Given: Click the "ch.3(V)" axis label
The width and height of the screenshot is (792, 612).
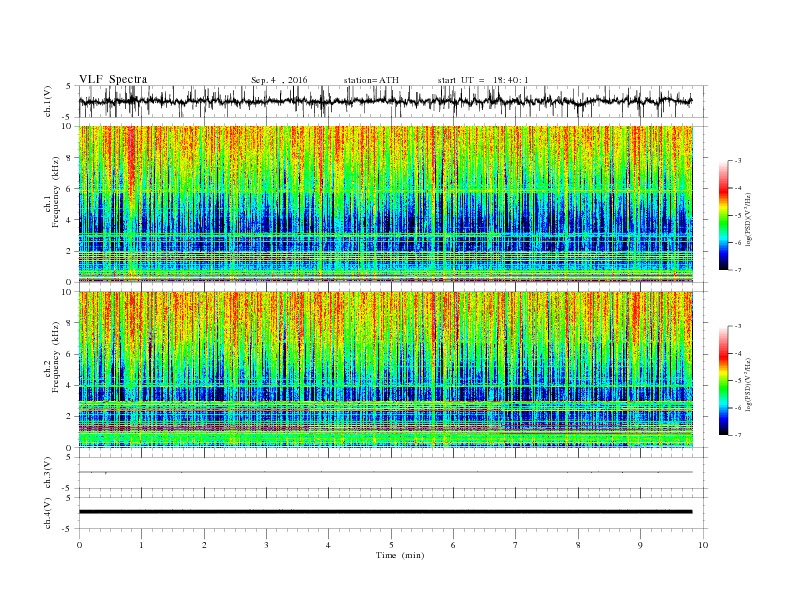Looking at the screenshot, I should tap(48, 472).
